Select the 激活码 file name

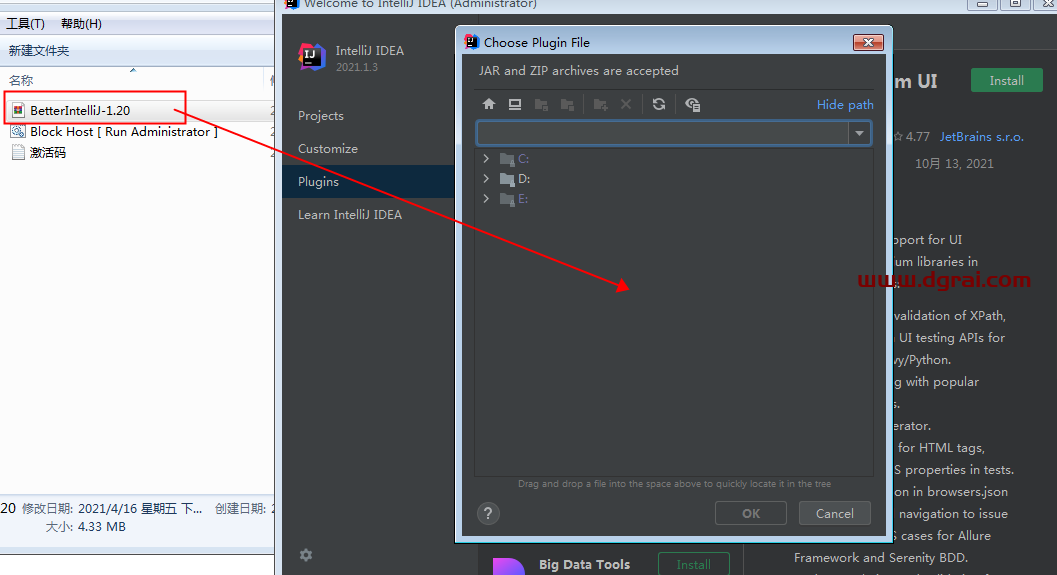pyautogui.click(x=48, y=153)
